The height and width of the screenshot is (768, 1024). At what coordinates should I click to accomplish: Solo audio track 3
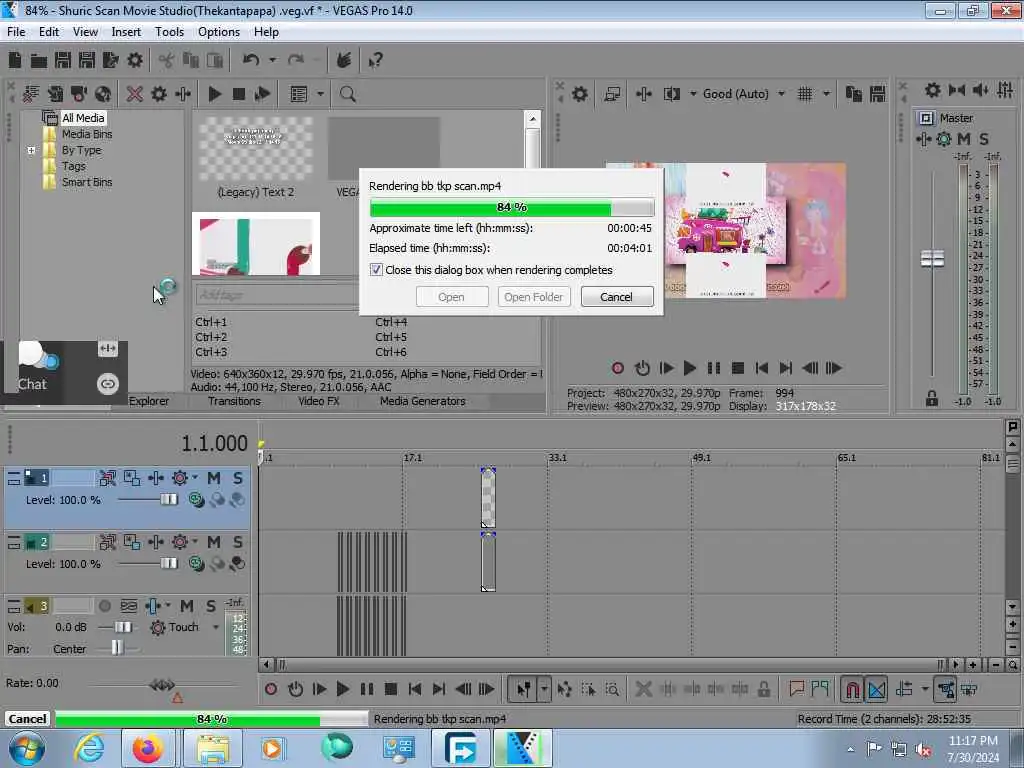[x=211, y=607]
